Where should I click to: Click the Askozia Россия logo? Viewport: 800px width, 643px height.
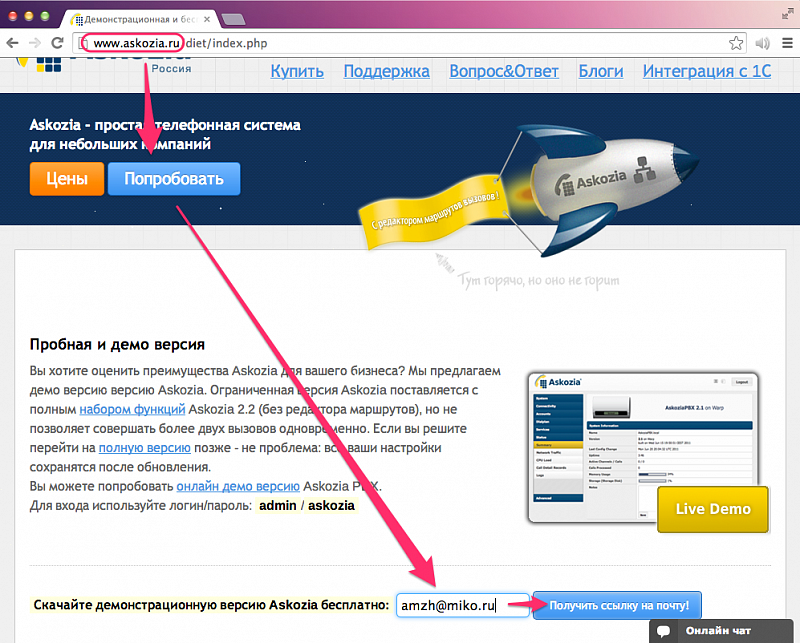coord(105,65)
